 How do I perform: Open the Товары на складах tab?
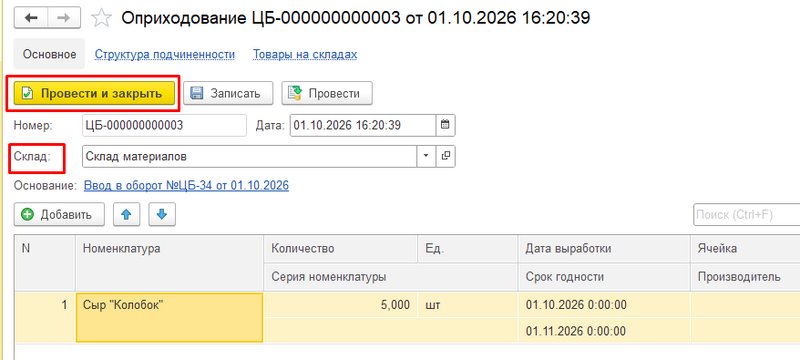[305, 55]
